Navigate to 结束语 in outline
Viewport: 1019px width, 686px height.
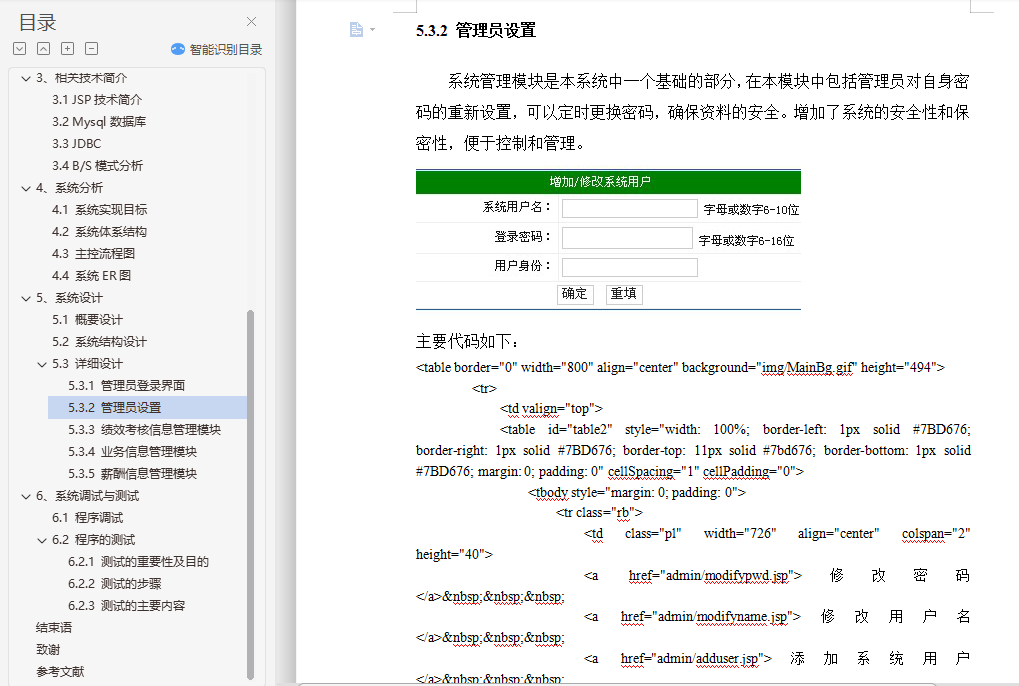54,628
